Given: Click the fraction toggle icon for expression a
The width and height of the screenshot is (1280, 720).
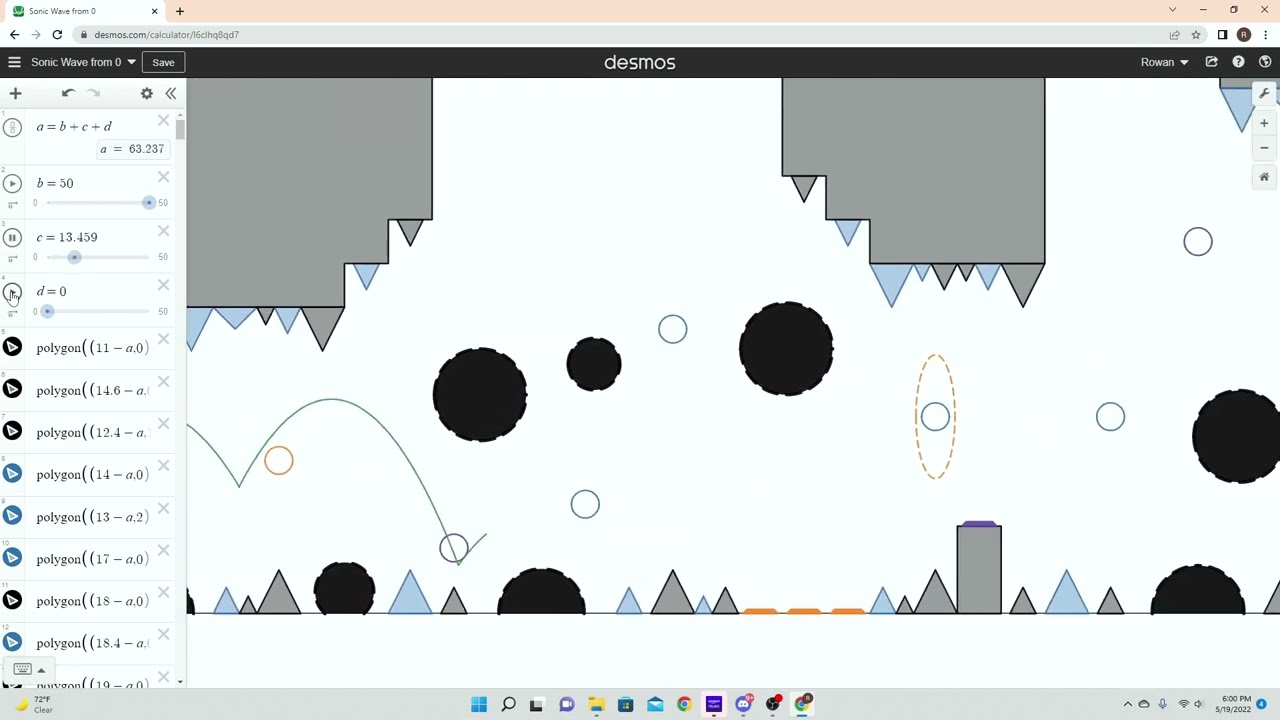Looking at the screenshot, I should point(12,127).
